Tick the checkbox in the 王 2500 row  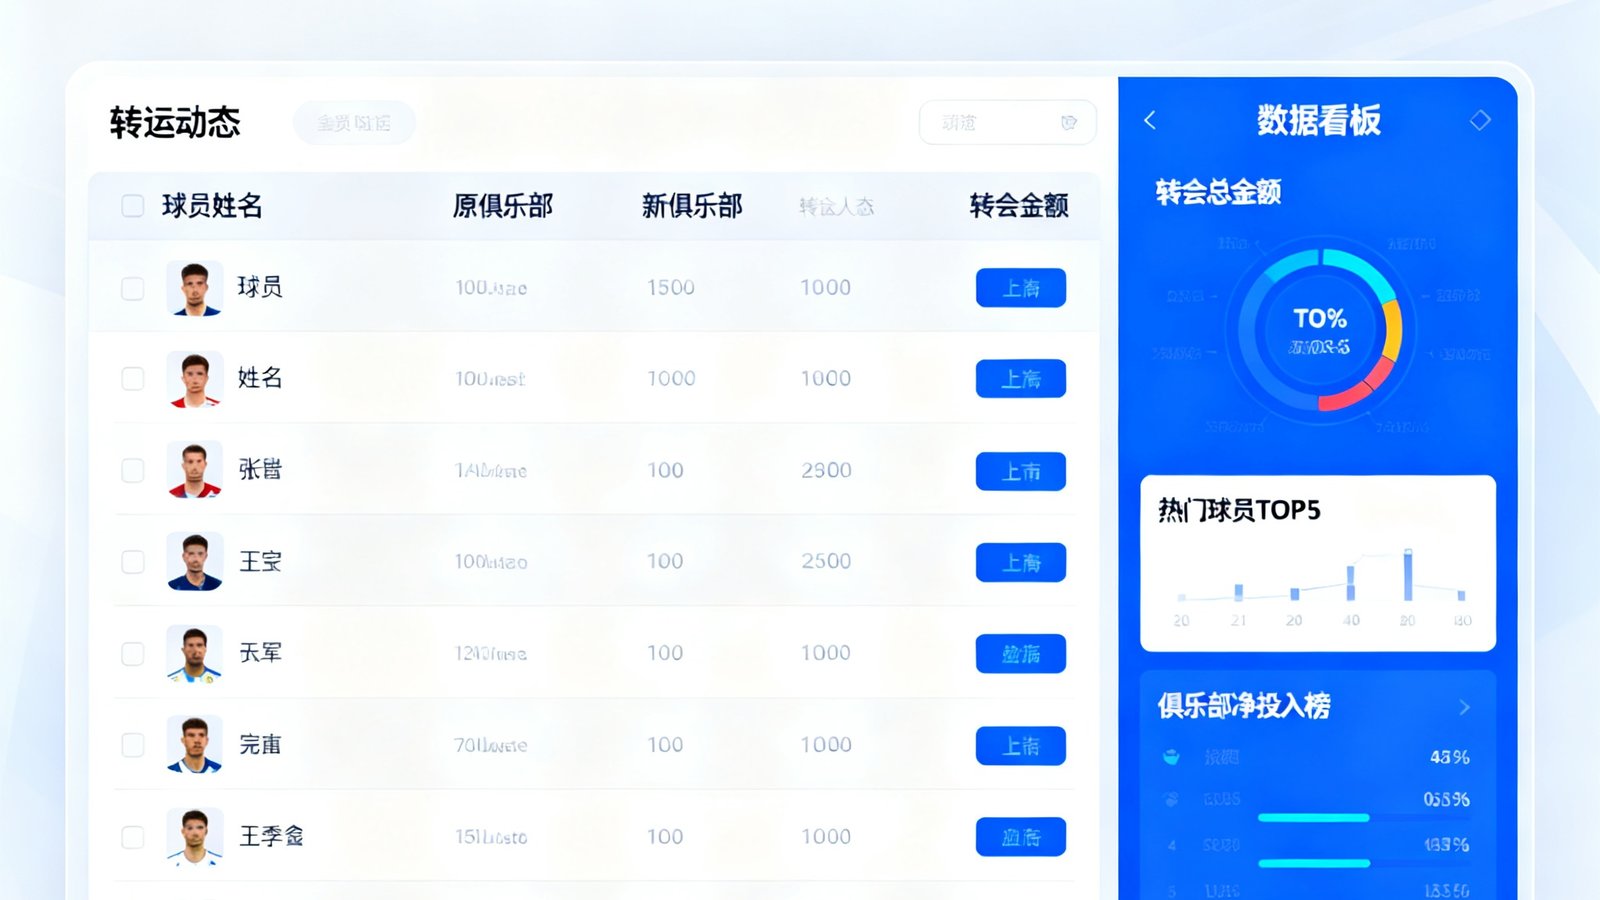tap(133, 562)
